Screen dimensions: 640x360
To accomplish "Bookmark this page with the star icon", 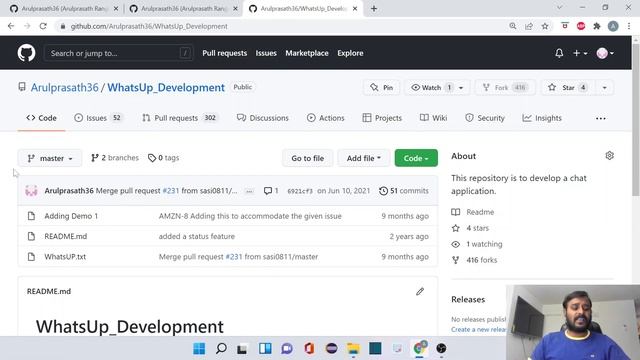I will pos(545,26).
